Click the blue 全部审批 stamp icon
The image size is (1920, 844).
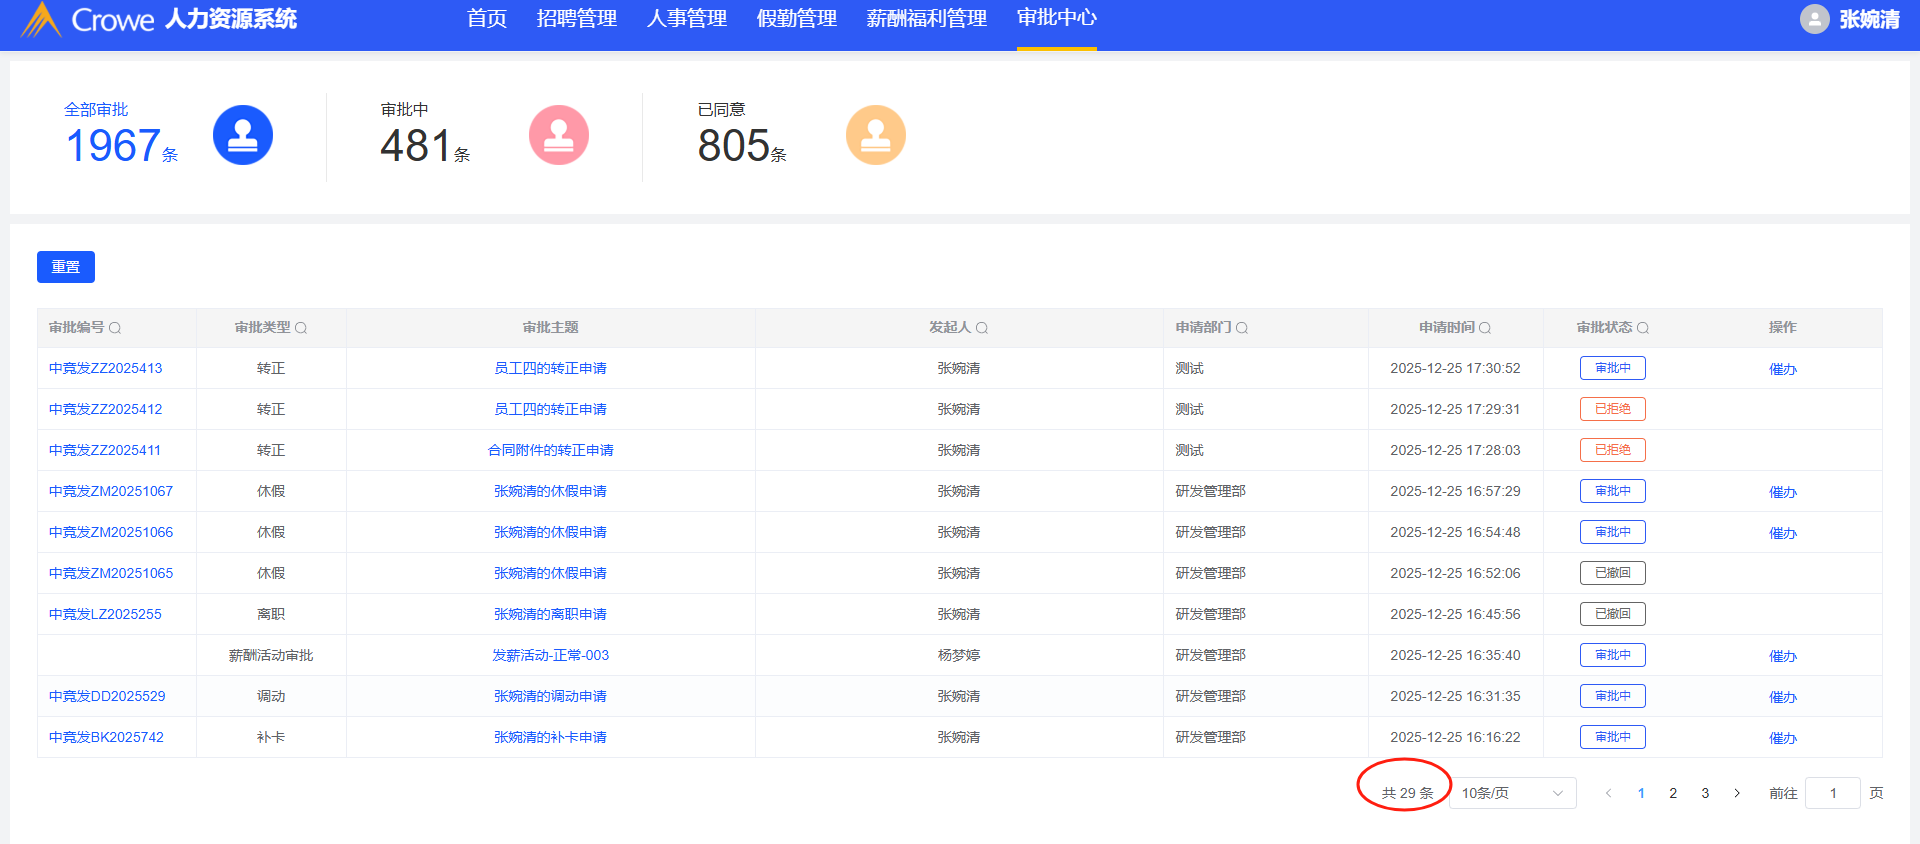(243, 135)
